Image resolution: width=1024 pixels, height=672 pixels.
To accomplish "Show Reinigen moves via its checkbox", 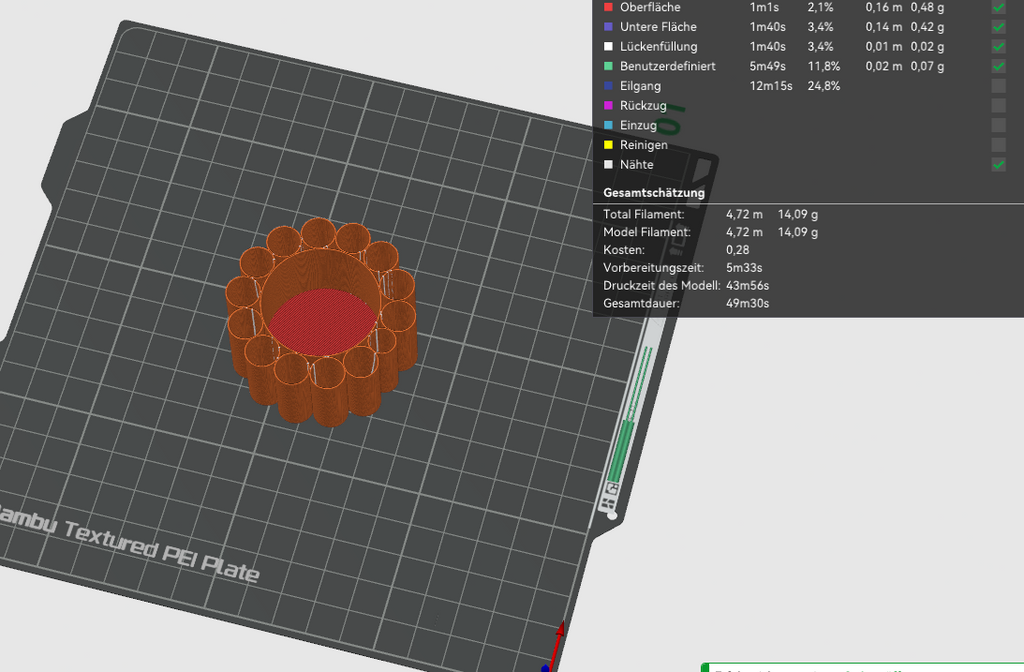I will tap(999, 144).
